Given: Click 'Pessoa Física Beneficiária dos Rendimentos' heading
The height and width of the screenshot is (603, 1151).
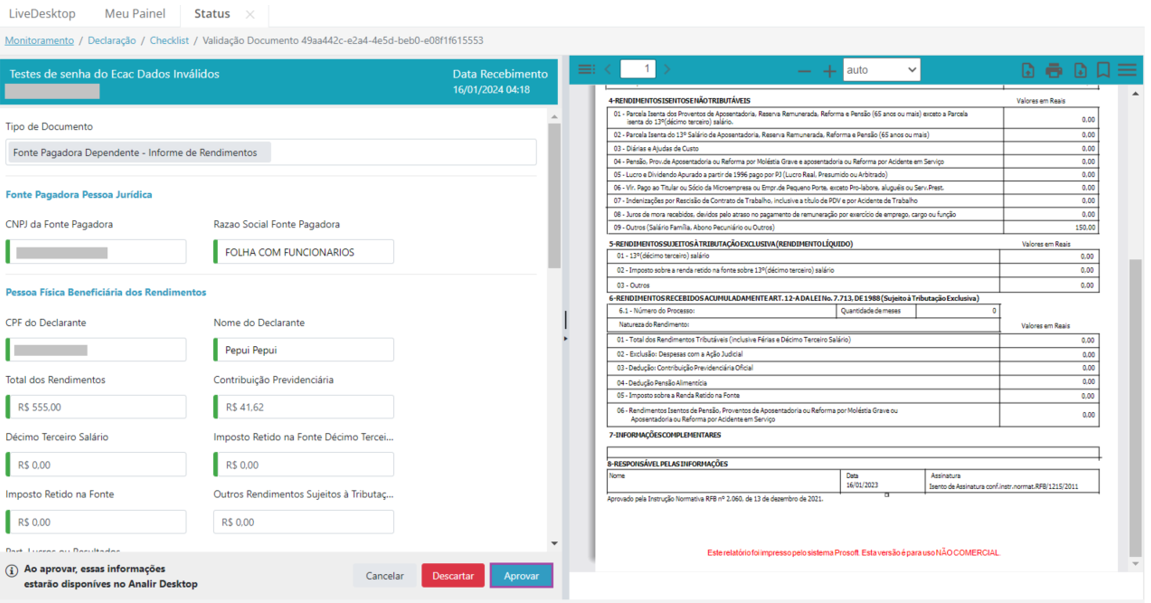Looking at the screenshot, I should [106, 292].
